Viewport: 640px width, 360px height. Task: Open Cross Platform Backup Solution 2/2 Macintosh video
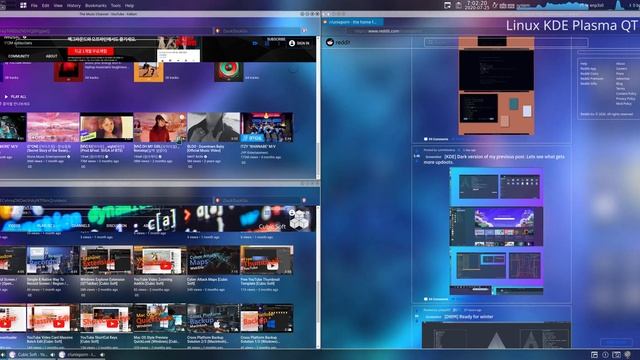point(213,318)
